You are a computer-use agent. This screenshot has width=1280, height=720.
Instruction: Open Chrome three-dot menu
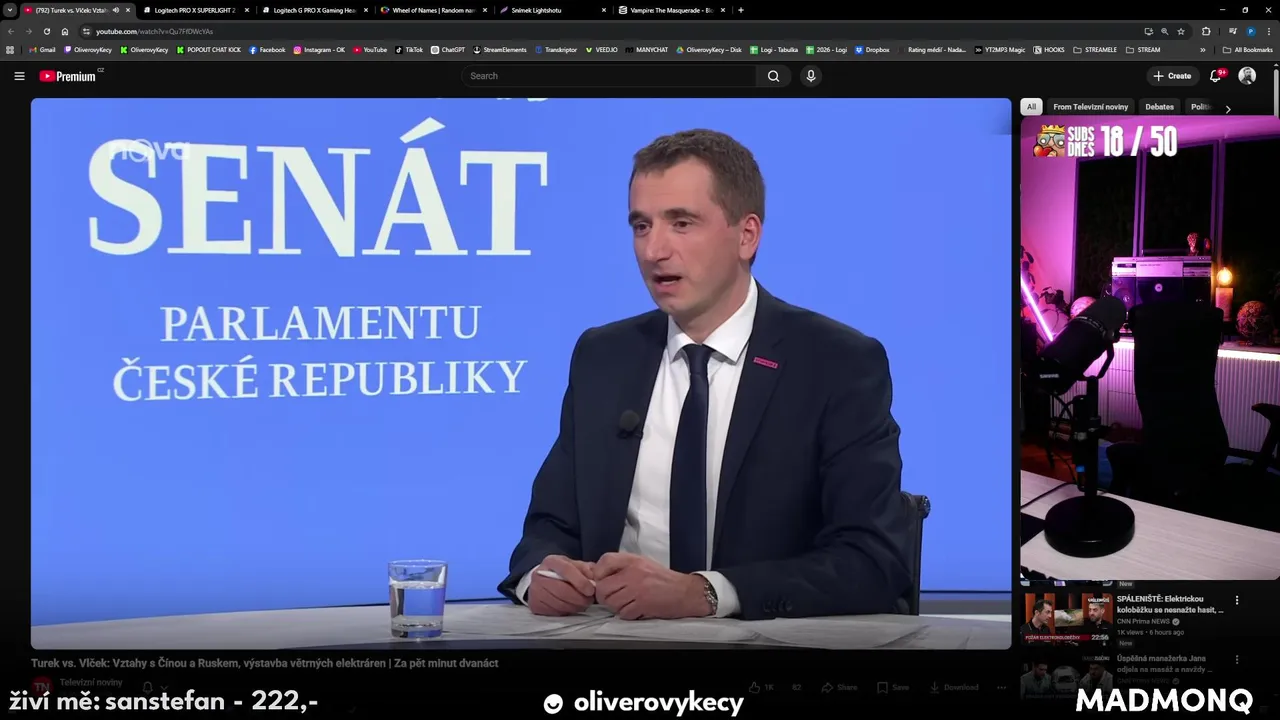coord(1269,31)
